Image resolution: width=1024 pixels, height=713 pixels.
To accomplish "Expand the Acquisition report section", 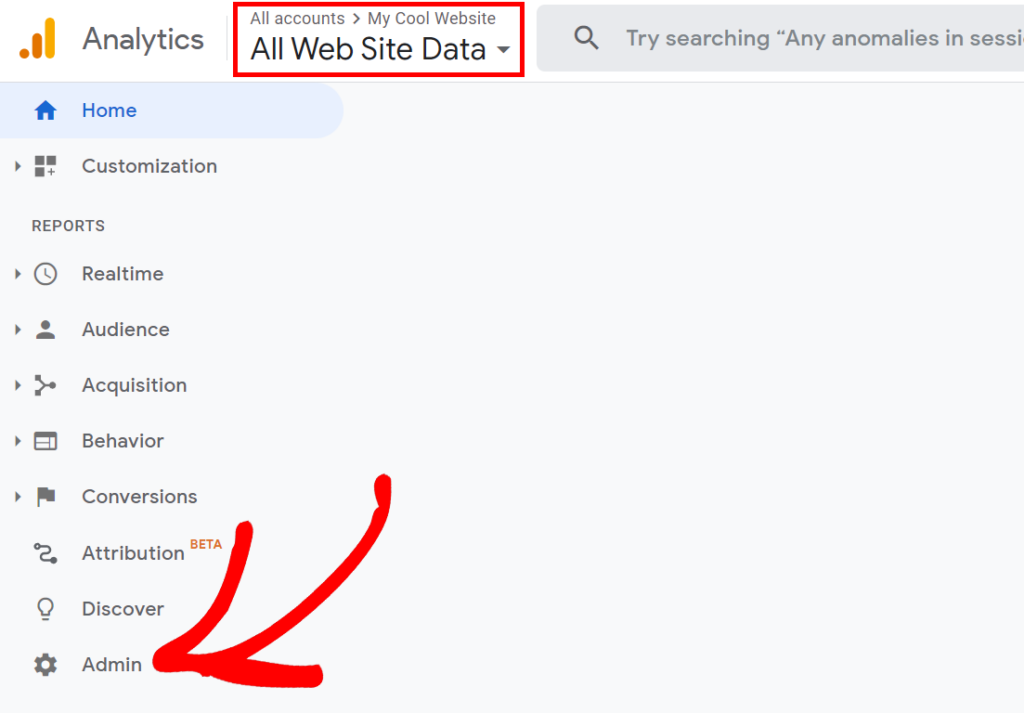I will (16, 385).
